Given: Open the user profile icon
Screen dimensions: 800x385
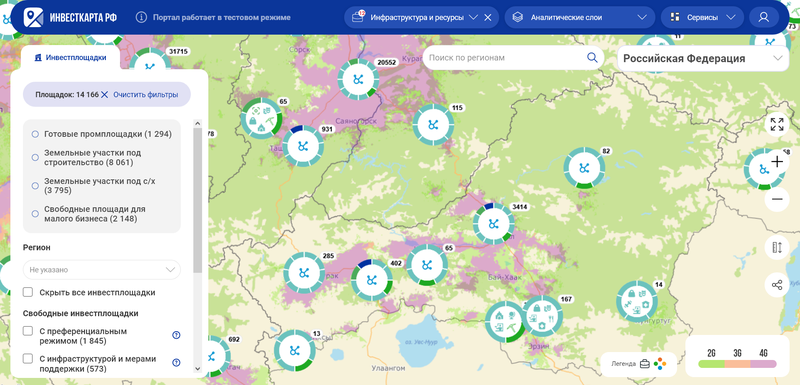Looking at the screenshot, I should [763, 17].
